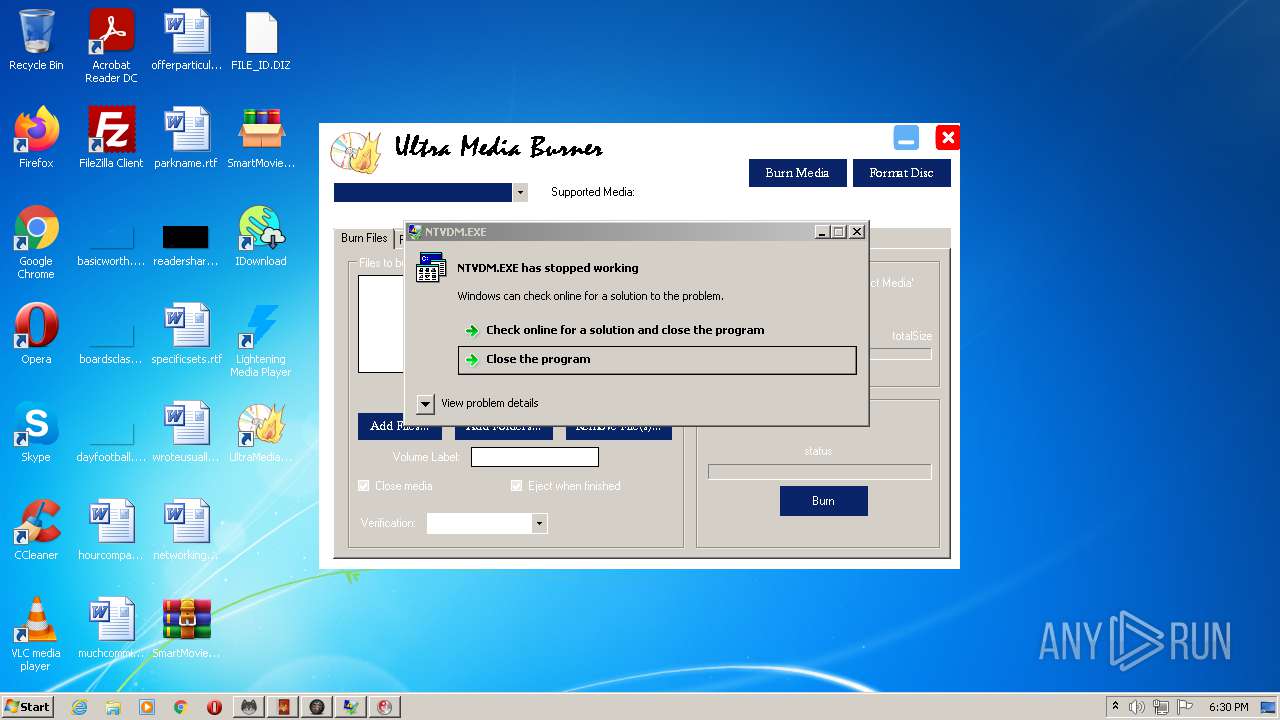Click the NTVDM taskbar button
1280x720 pixels.
pyautogui.click(x=351, y=707)
